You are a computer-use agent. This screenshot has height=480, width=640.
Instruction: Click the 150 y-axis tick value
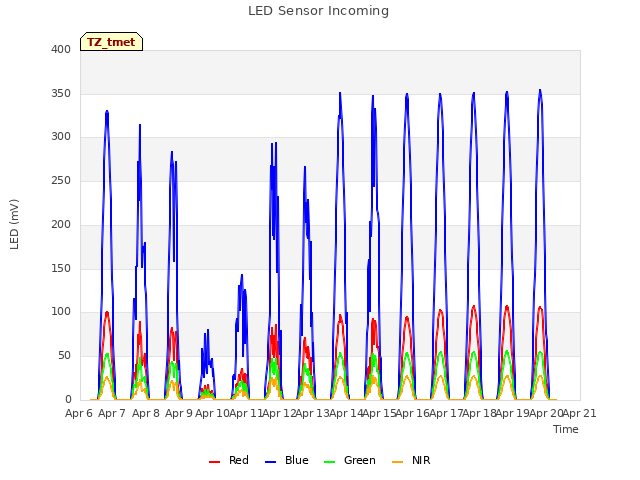coord(61,268)
